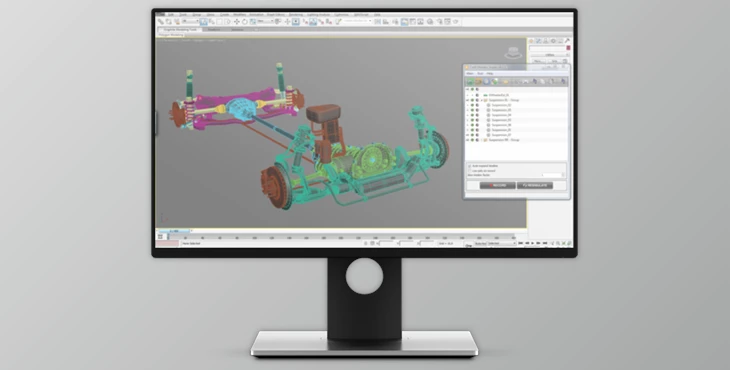730x370 pixels.
Task: Toggle Window/Crossing selection mode
Action: [227, 21]
